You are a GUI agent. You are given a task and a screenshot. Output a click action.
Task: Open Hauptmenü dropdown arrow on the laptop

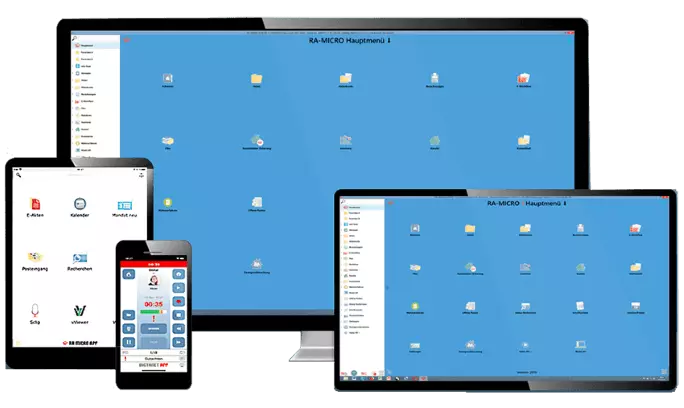pos(565,203)
